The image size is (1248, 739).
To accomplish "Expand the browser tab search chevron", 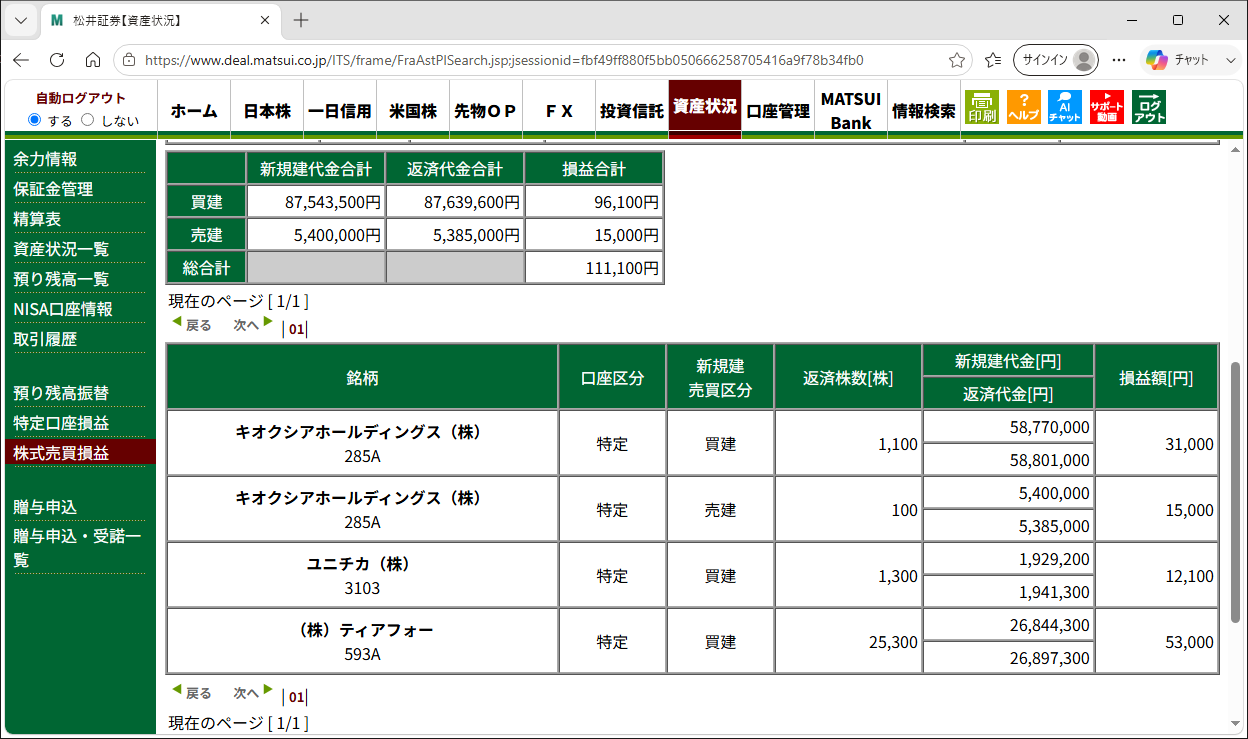I will [x=21, y=20].
